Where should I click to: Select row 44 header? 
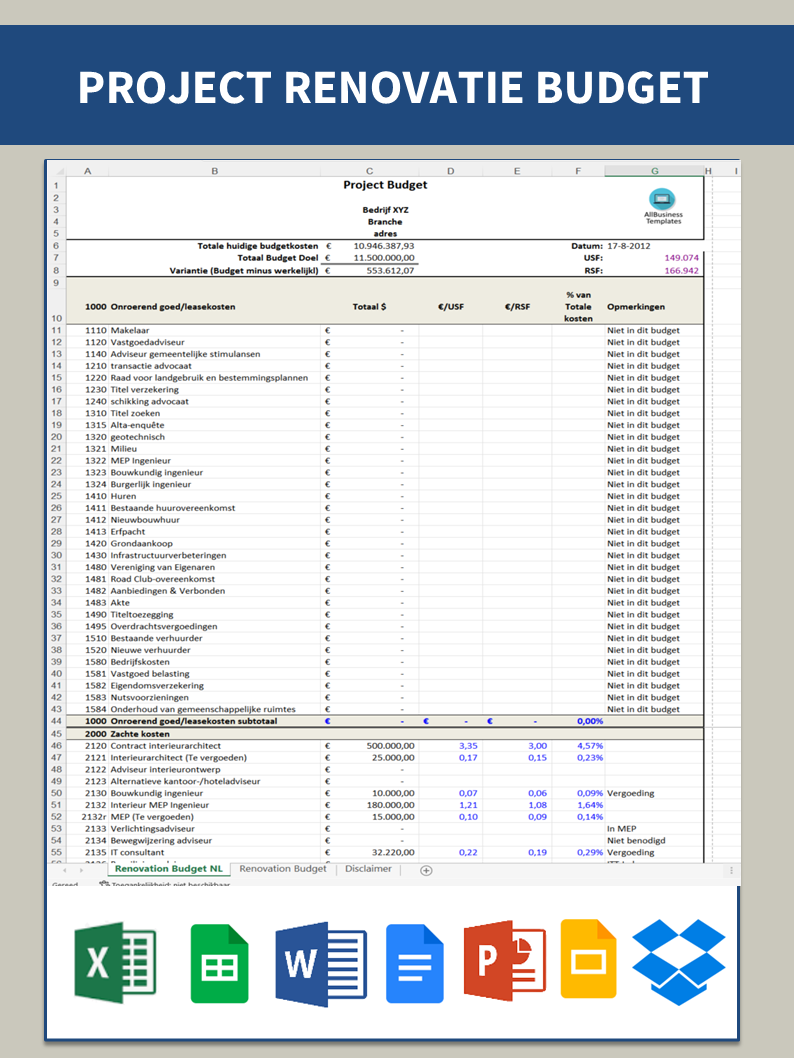pyautogui.click(x=57, y=721)
